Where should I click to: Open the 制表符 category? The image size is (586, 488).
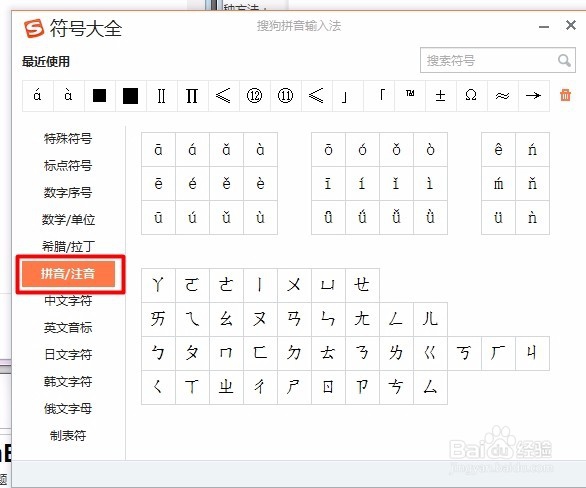(68, 435)
